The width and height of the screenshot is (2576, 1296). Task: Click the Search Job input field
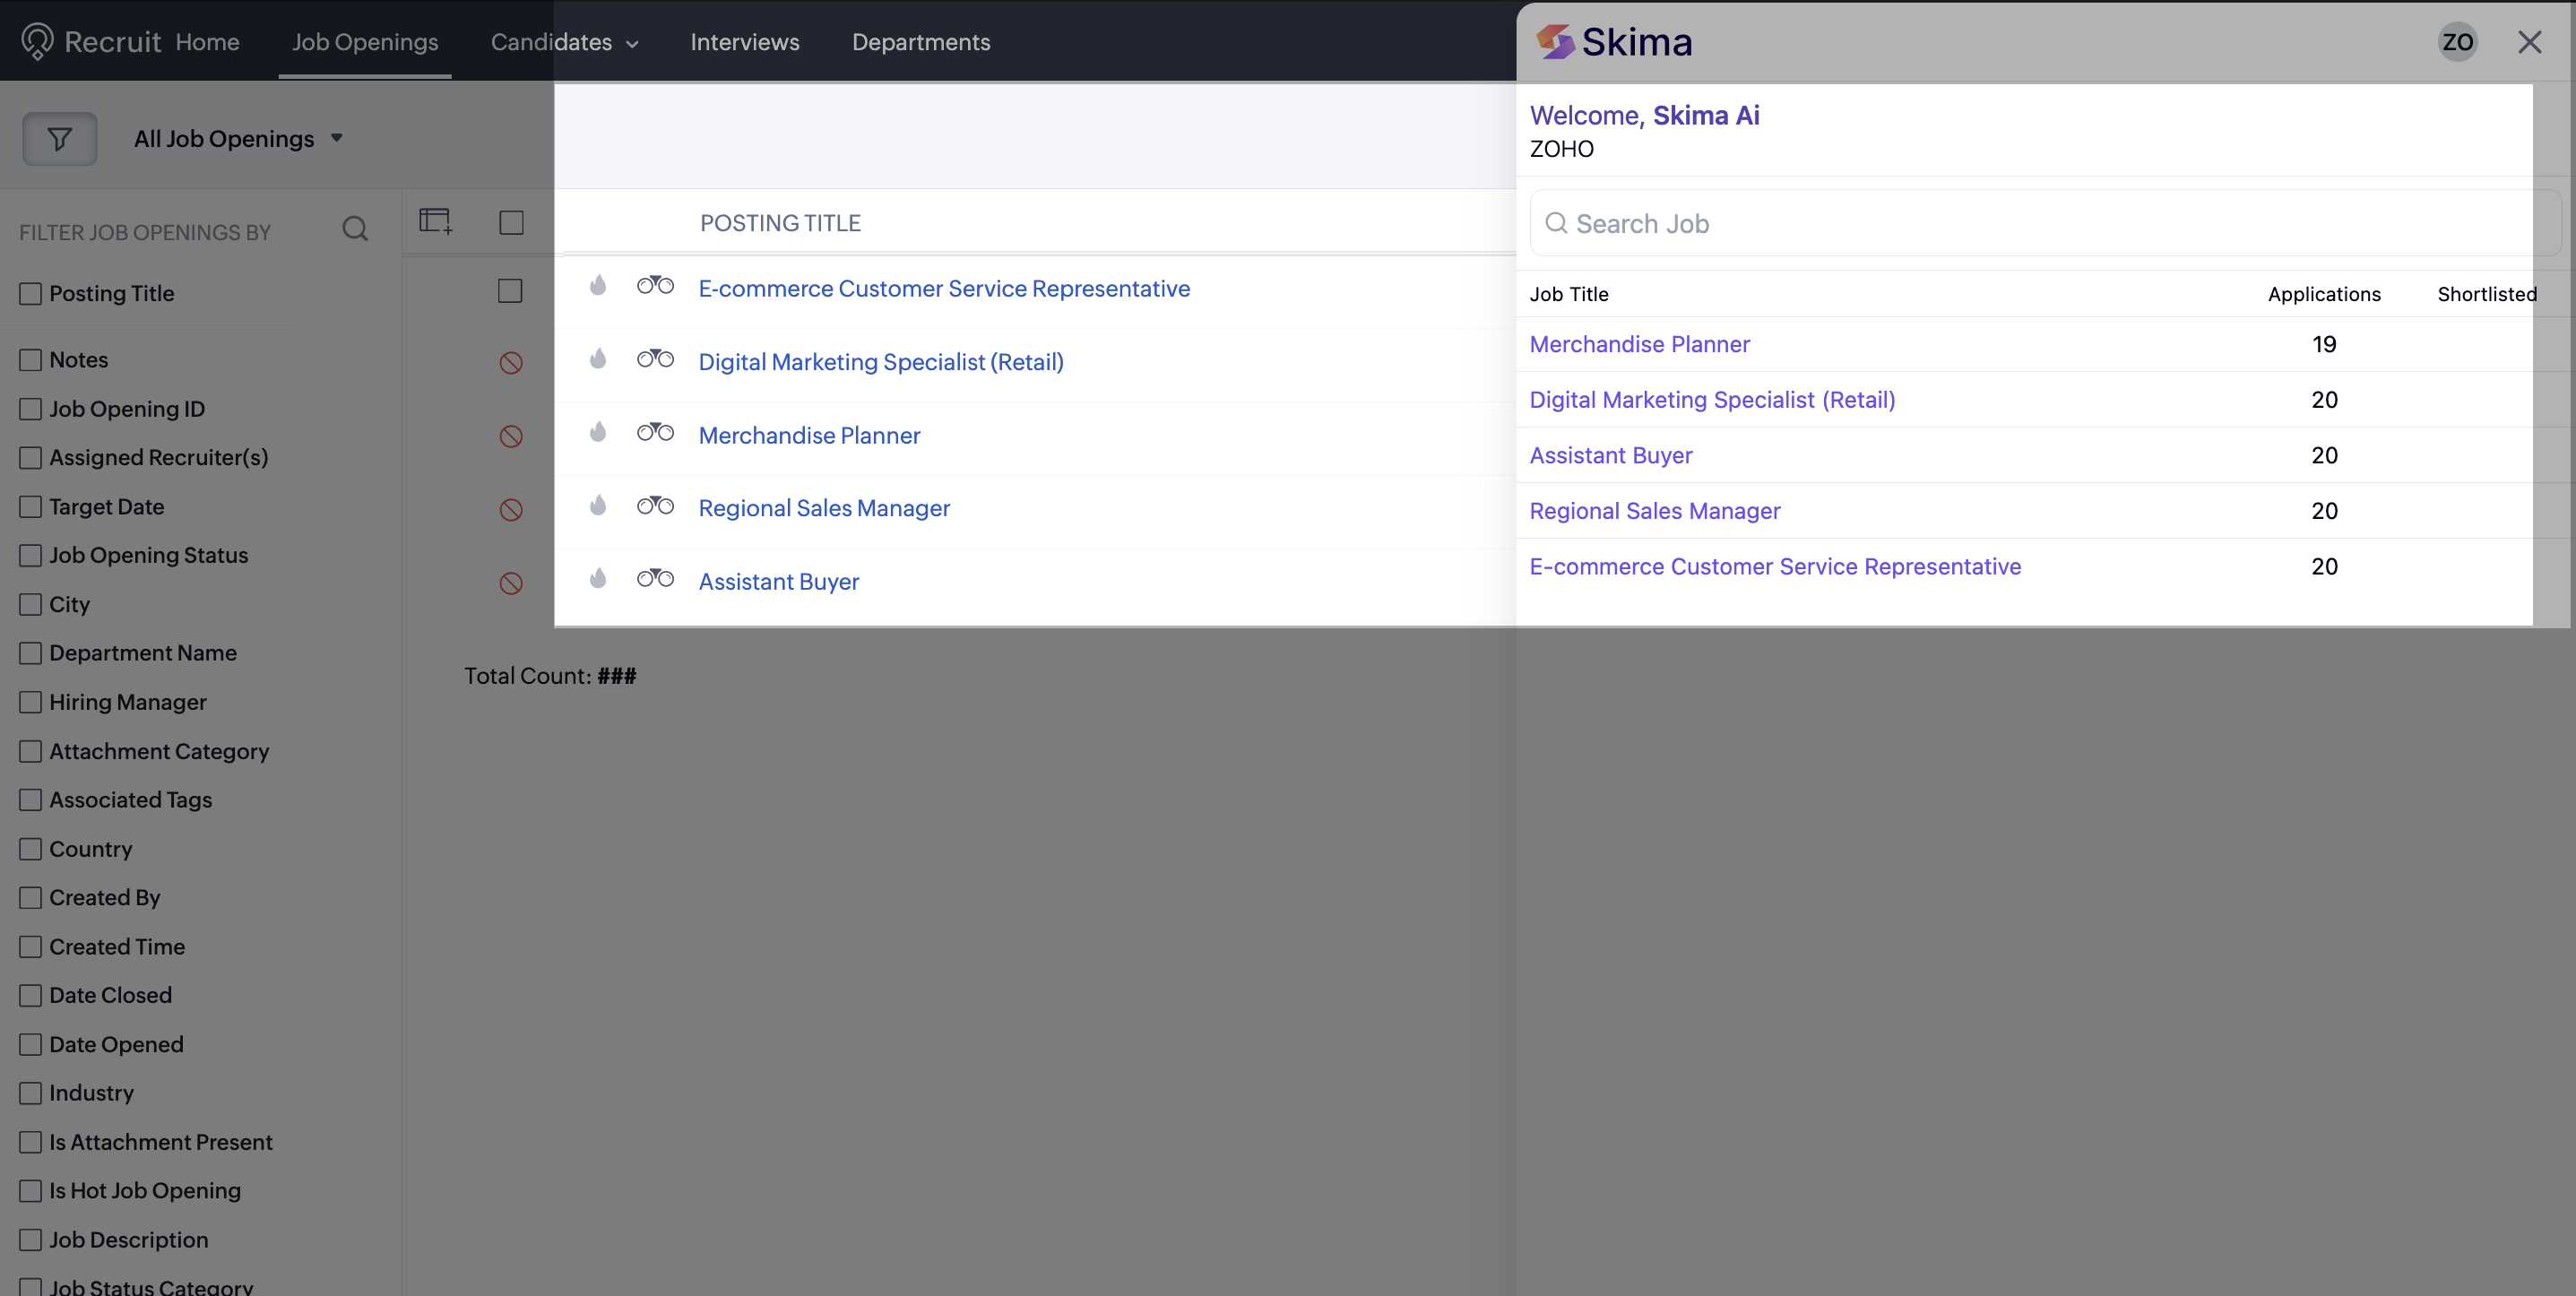(x=2040, y=224)
